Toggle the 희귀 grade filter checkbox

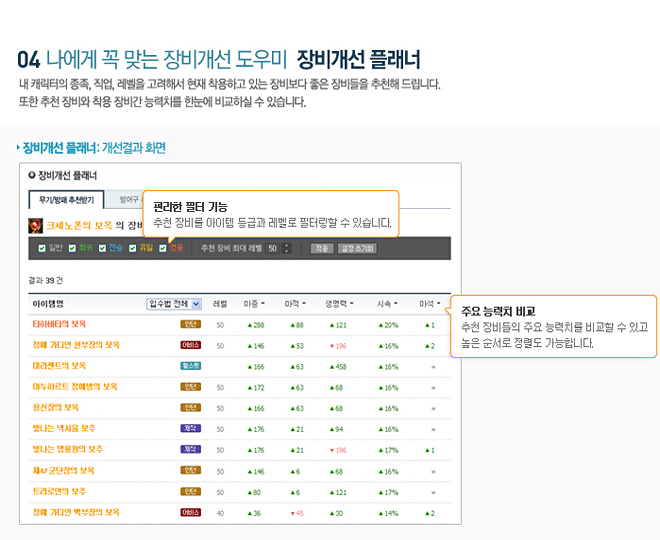click(x=72, y=248)
